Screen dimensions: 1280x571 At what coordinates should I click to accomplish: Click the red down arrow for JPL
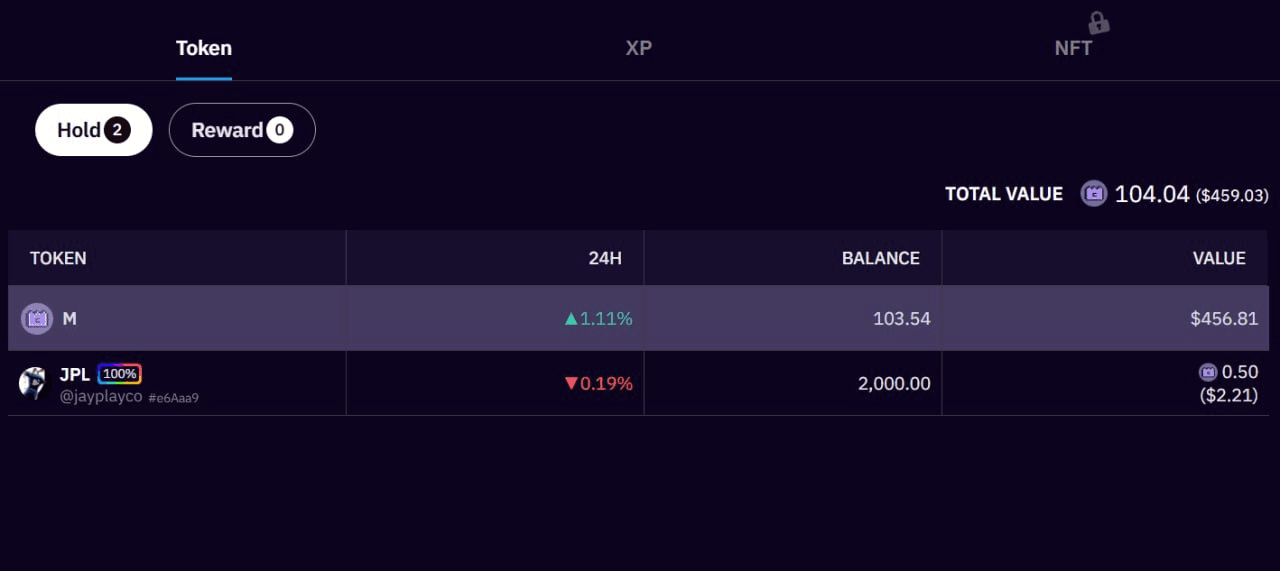tap(571, 383)
